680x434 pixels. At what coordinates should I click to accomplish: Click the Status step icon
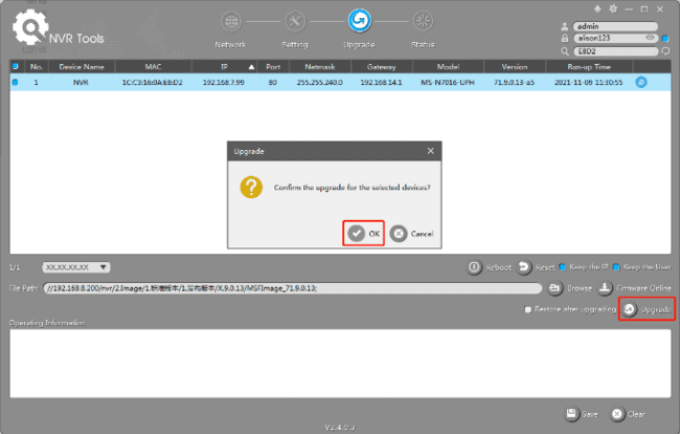tap(422, 21)
